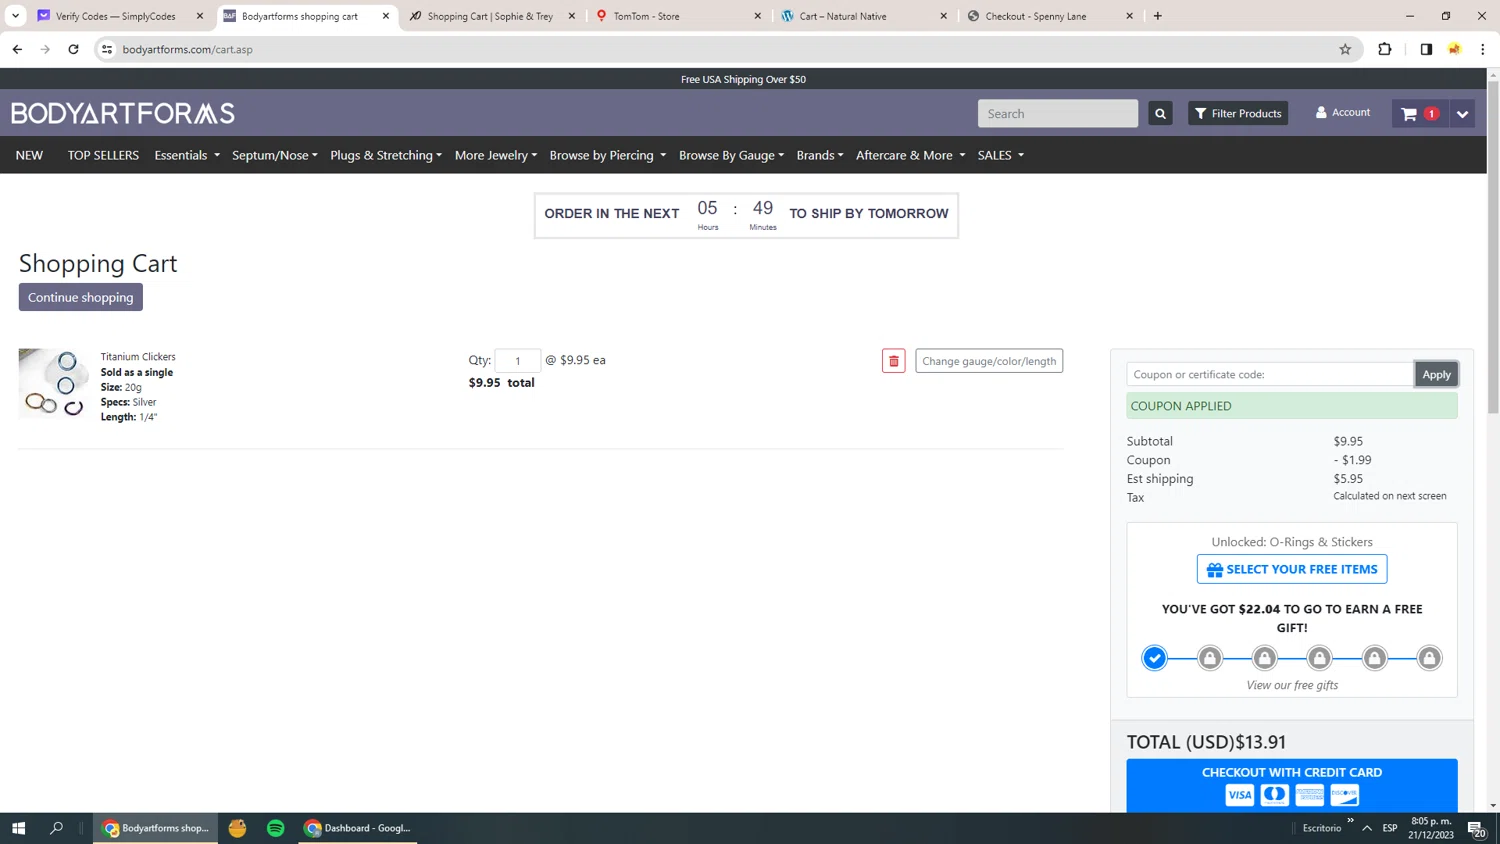
Task: Open Windows Start menu
Action: 18,828
